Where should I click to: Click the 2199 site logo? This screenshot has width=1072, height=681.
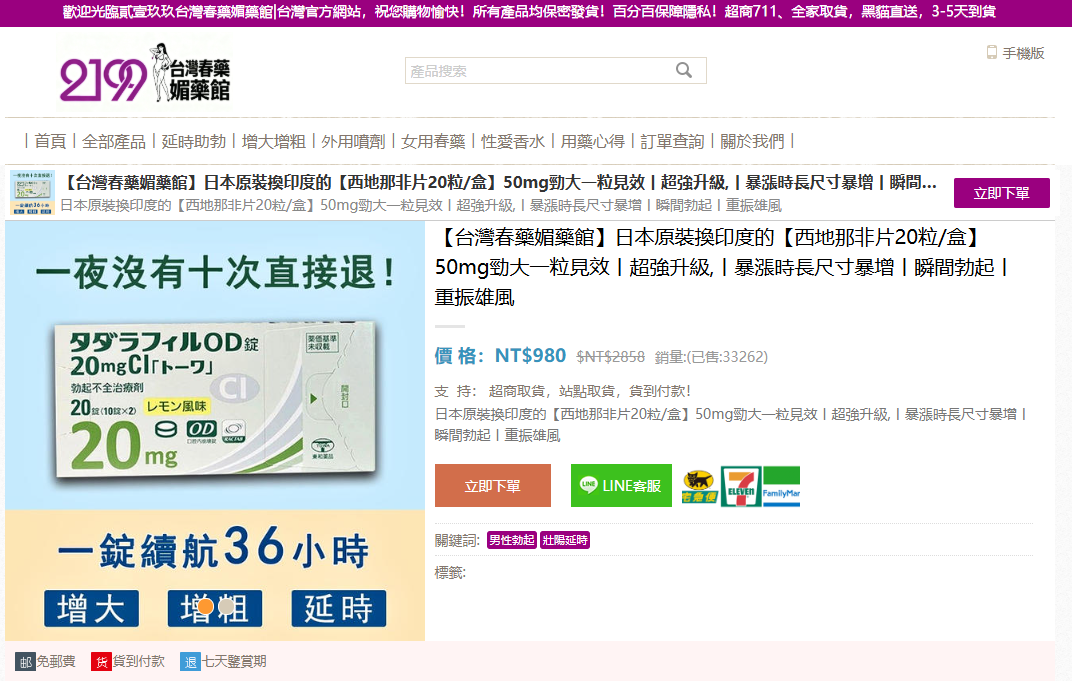[x=145, y=75]
